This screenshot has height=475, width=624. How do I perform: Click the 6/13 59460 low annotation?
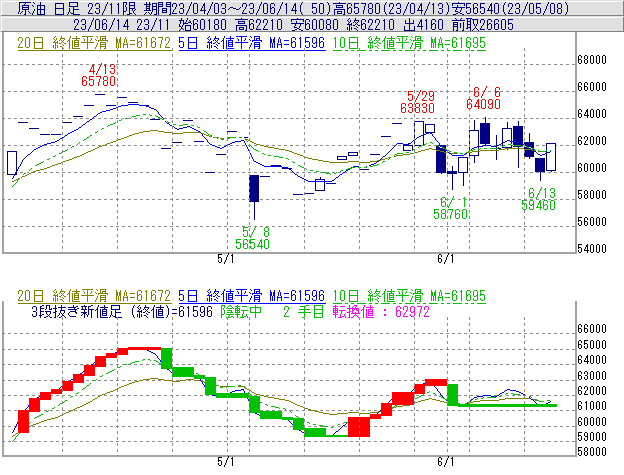538,199
